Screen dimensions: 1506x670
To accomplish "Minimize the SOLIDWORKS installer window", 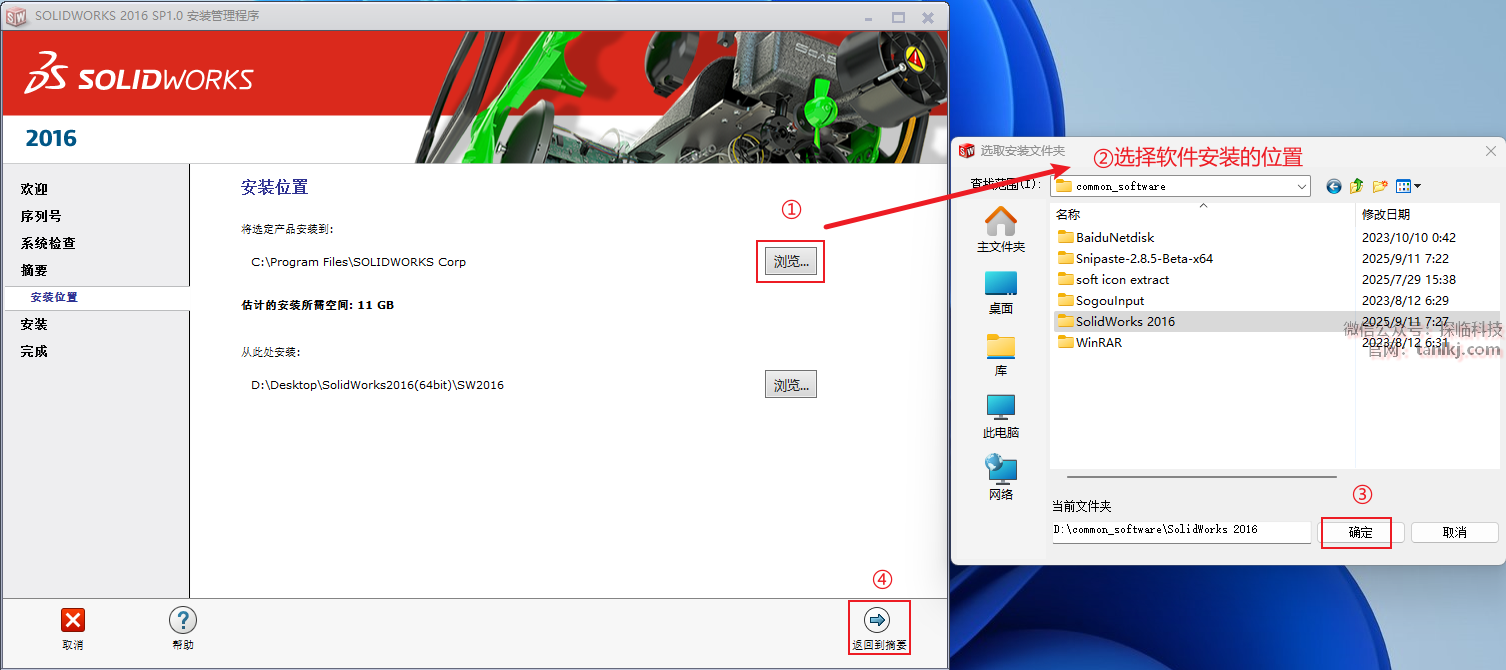I will 868,17.
